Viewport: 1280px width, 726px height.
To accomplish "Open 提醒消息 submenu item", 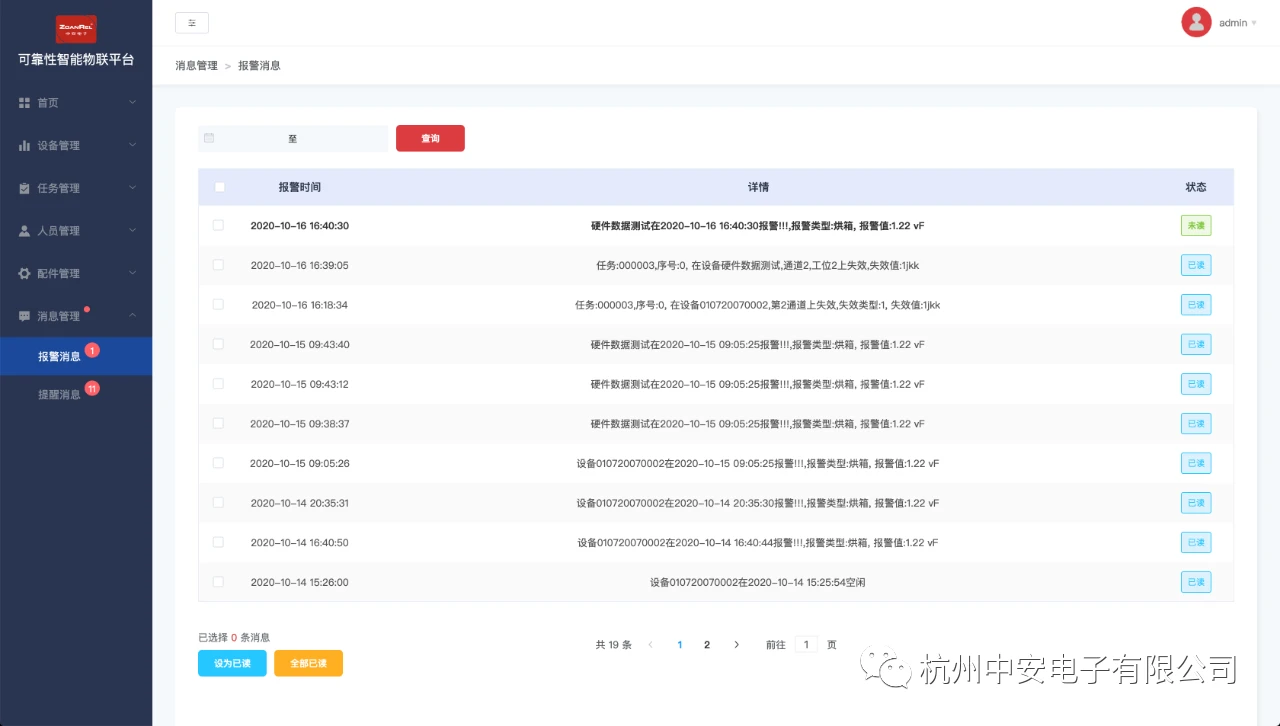I will pos(59,395).
